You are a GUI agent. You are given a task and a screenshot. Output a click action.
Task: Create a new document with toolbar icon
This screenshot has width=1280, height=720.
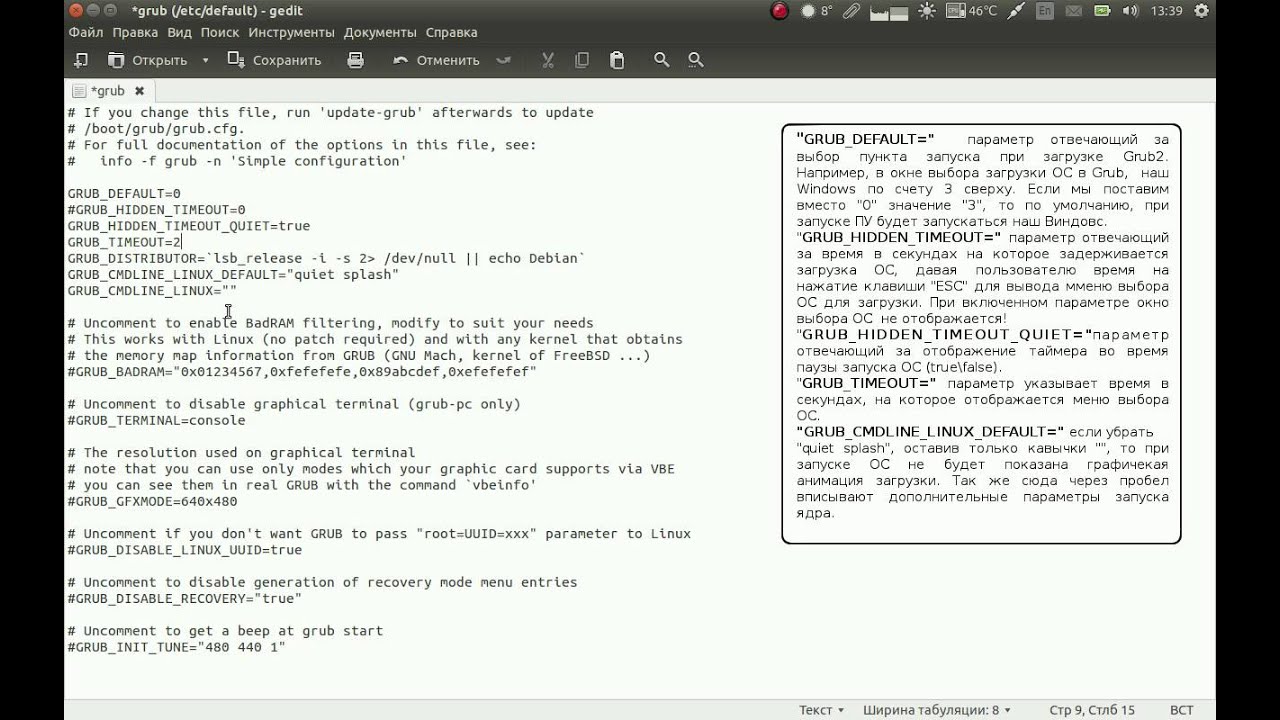pyautogui.click(x=82, y=60)
